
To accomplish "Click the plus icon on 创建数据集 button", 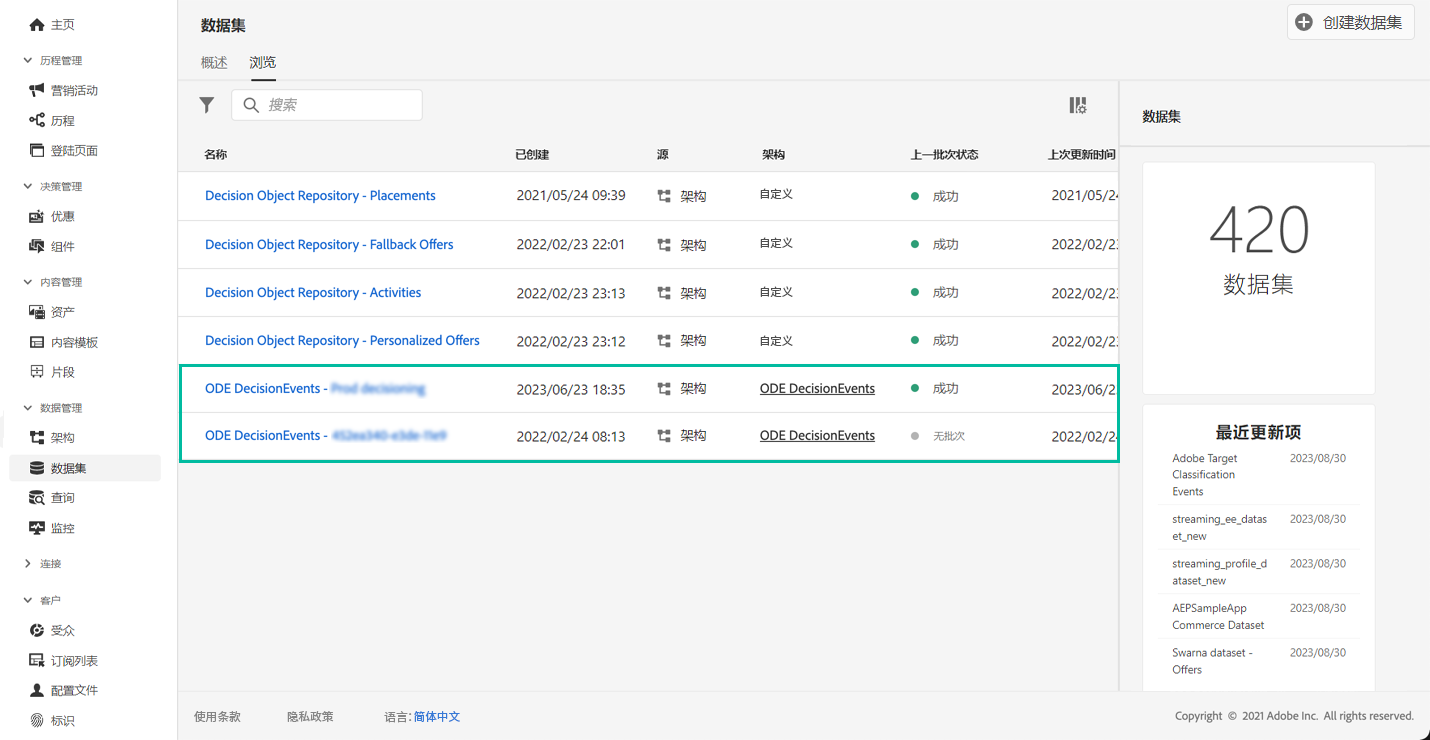I will pyautogui.click(x=1304, y=22).
